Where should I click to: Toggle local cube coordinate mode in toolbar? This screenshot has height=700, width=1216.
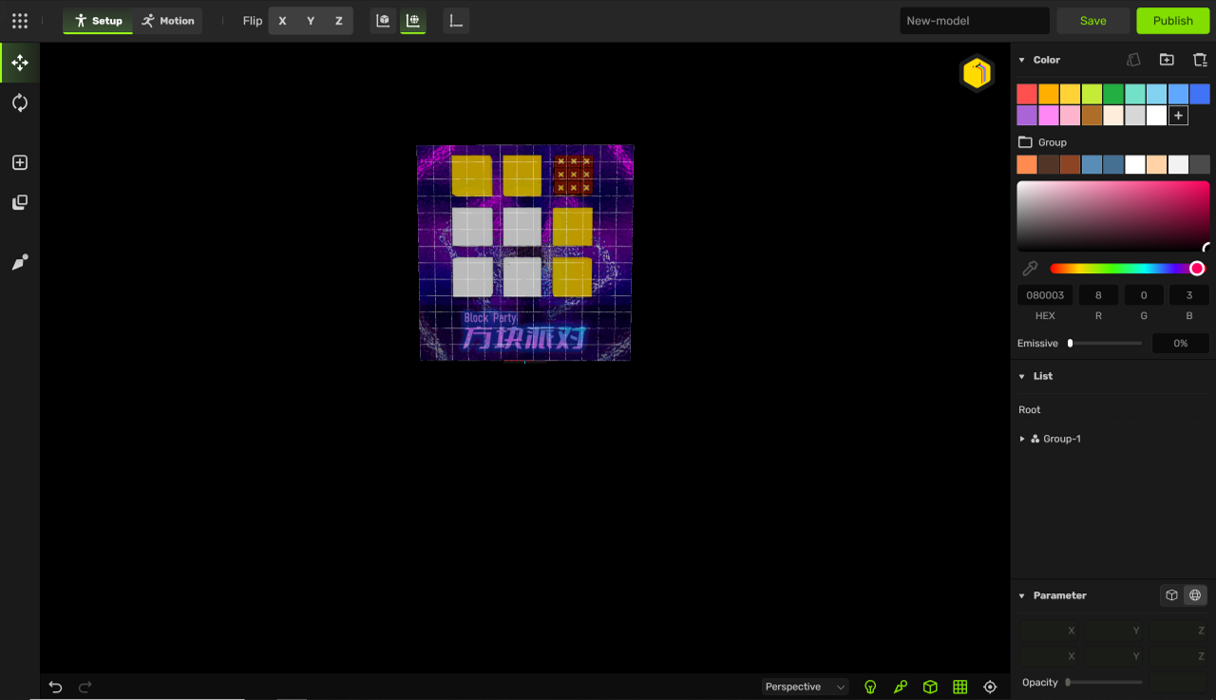pos(383,21)
